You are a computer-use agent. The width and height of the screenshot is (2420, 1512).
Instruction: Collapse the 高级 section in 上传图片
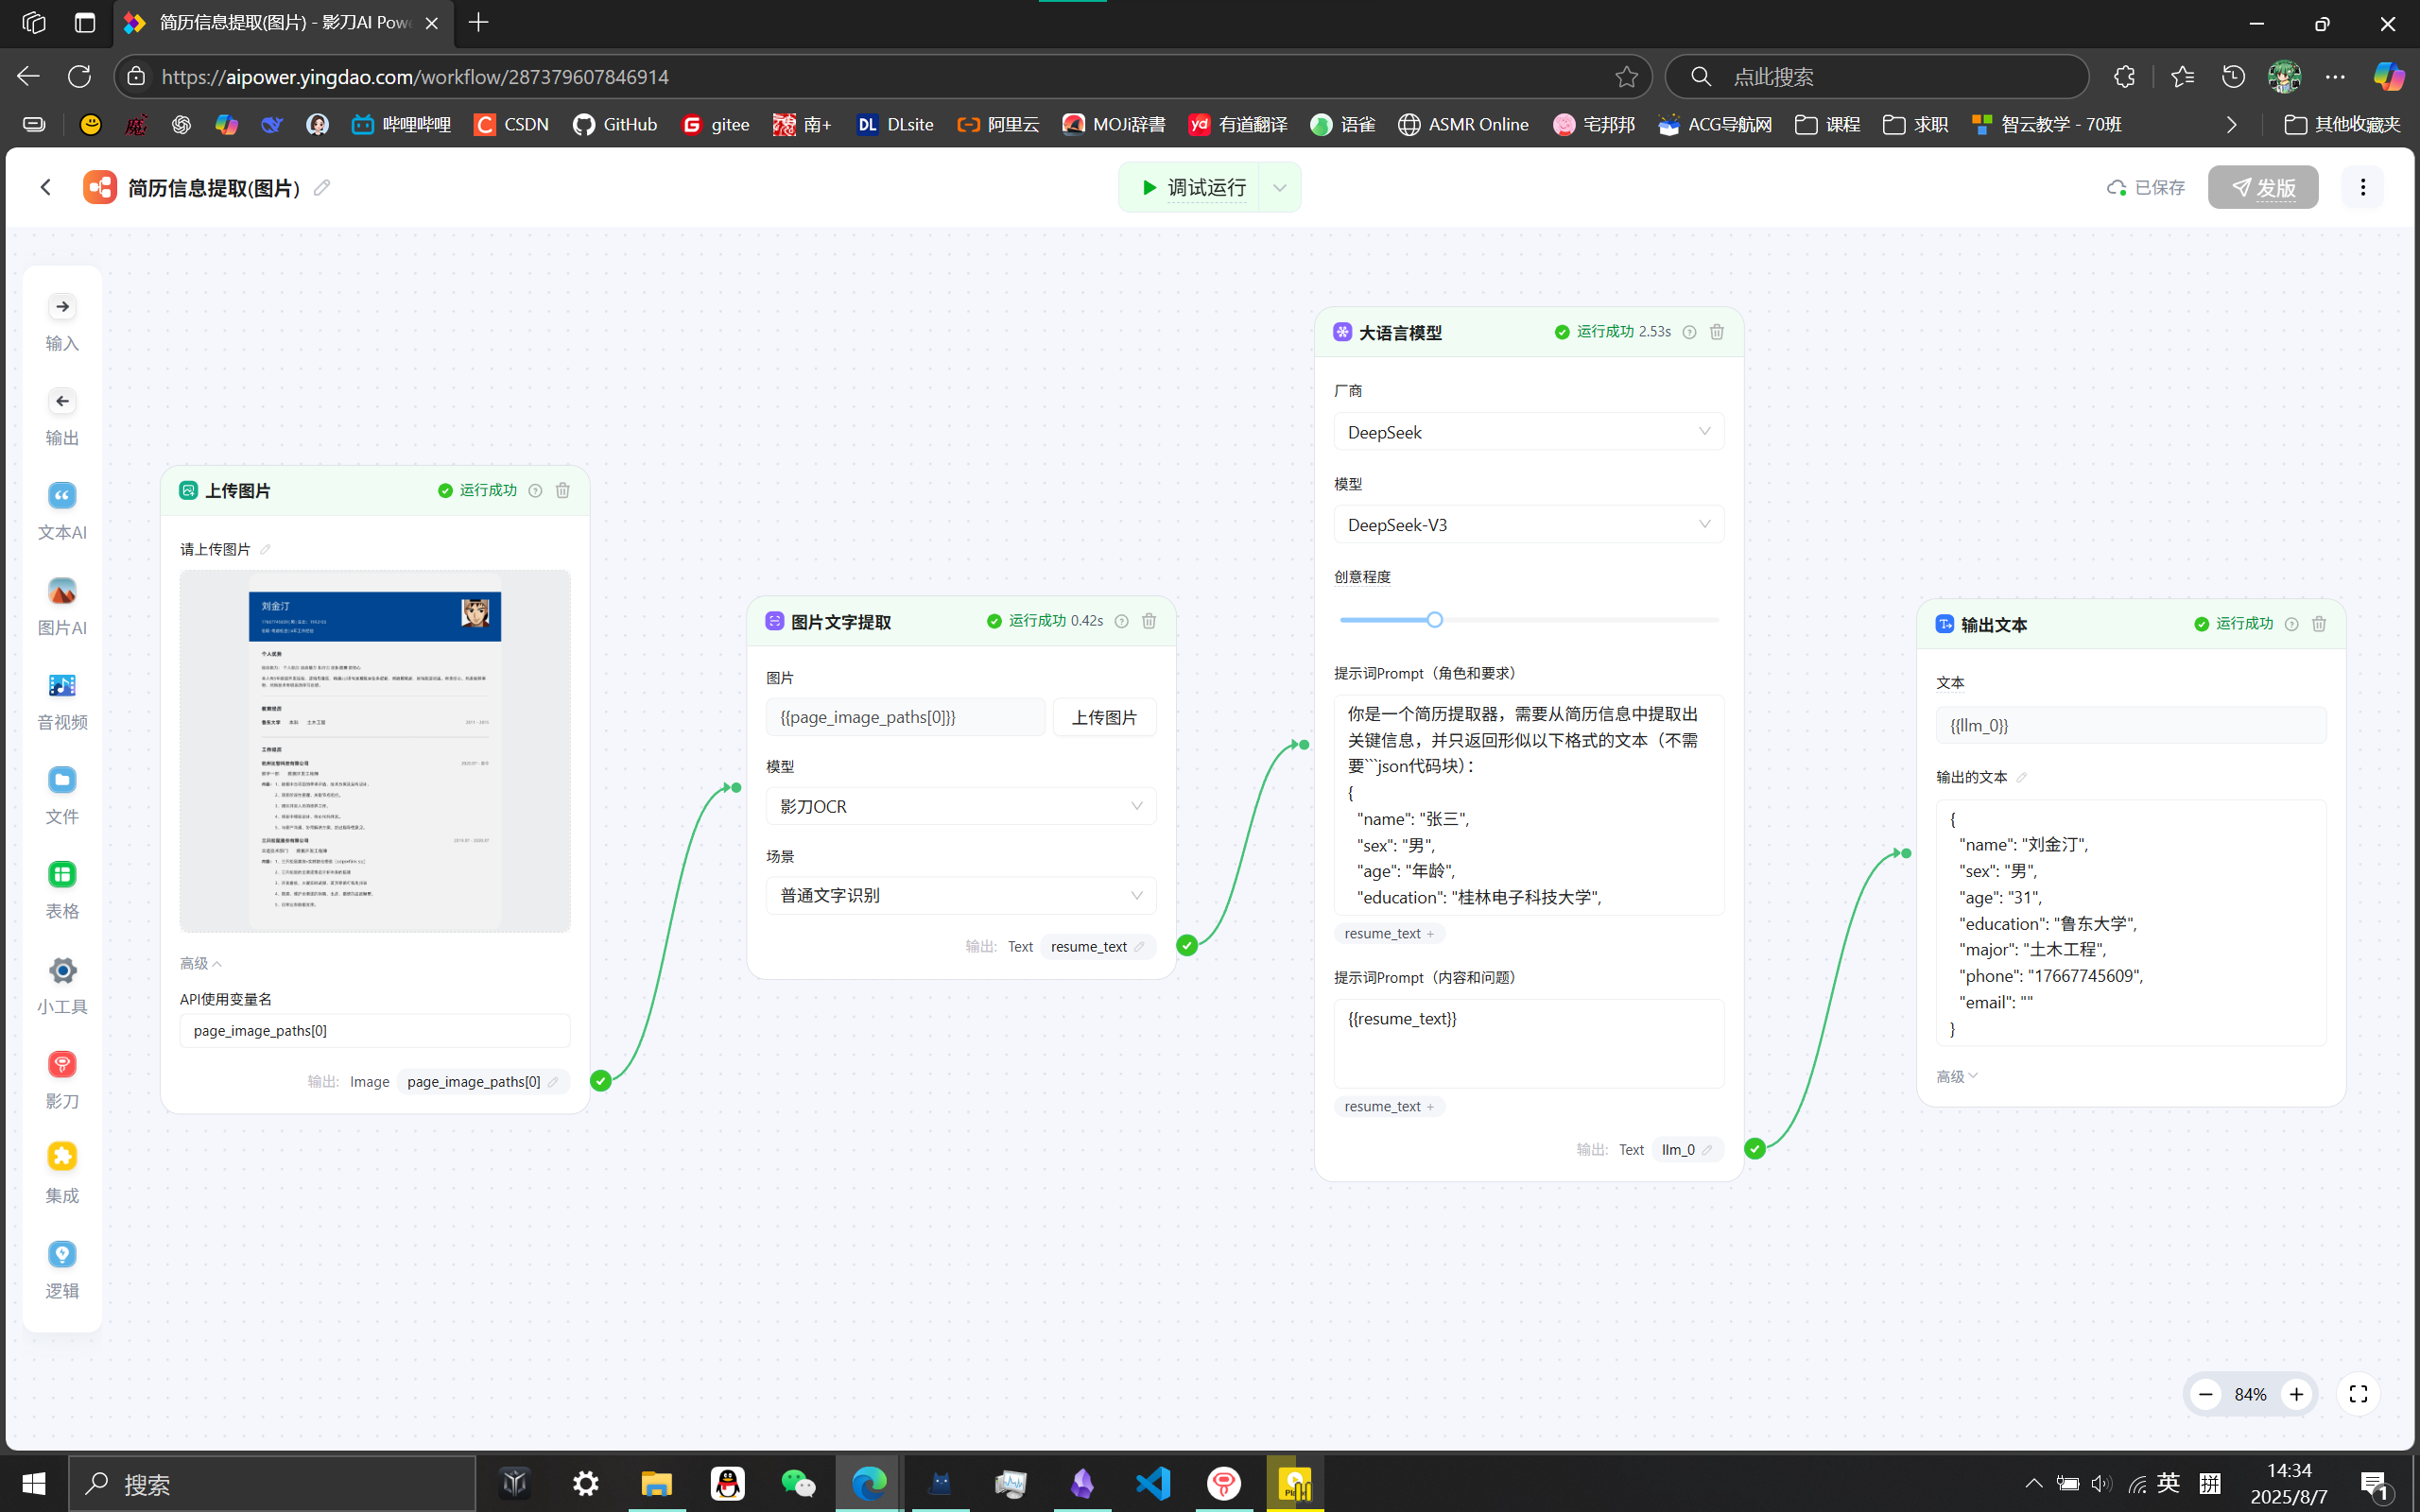pos(200,963)
